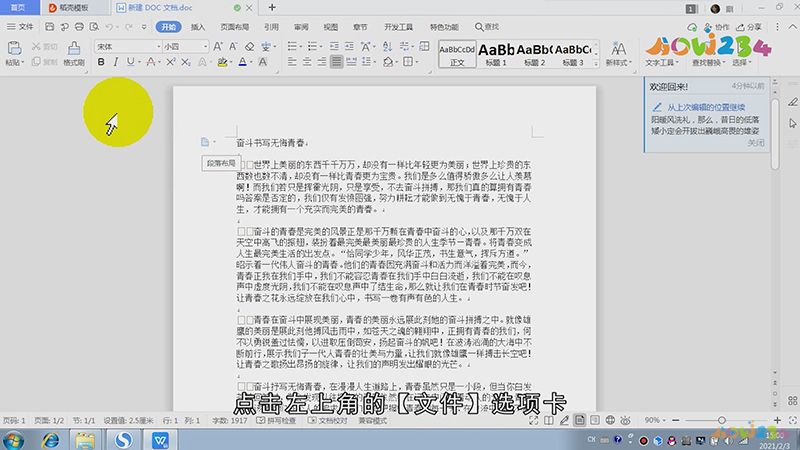
Task: Click the paragraph layout icon beside the title
Action: click(x=205, y=142)
